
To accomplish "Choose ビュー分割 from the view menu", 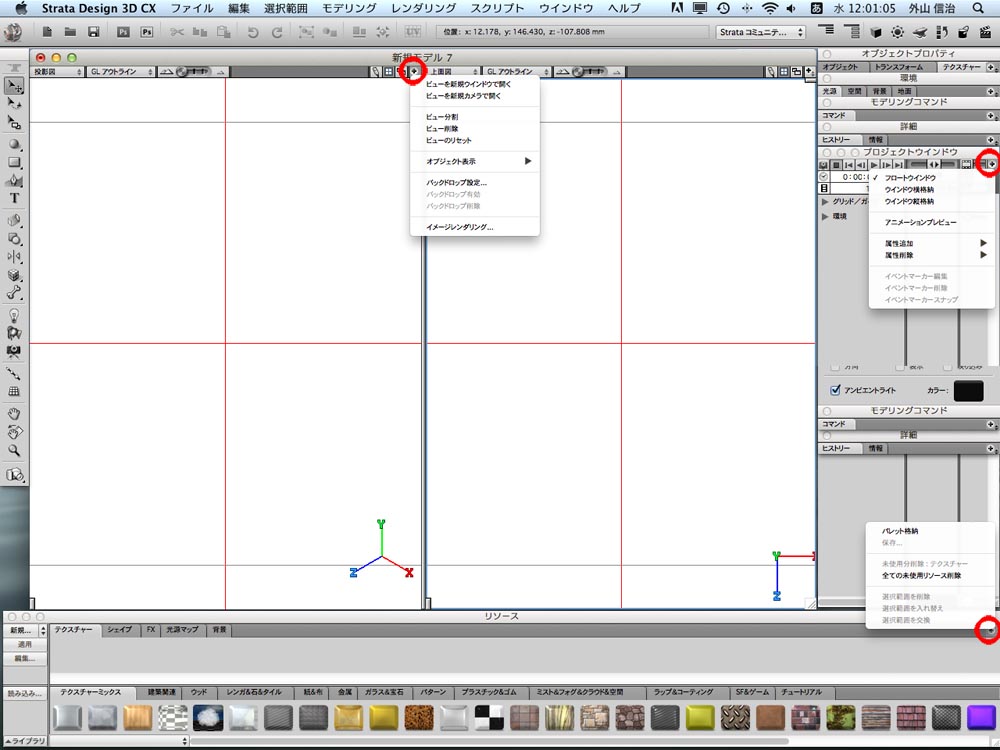I will click(x=475, y=117).
